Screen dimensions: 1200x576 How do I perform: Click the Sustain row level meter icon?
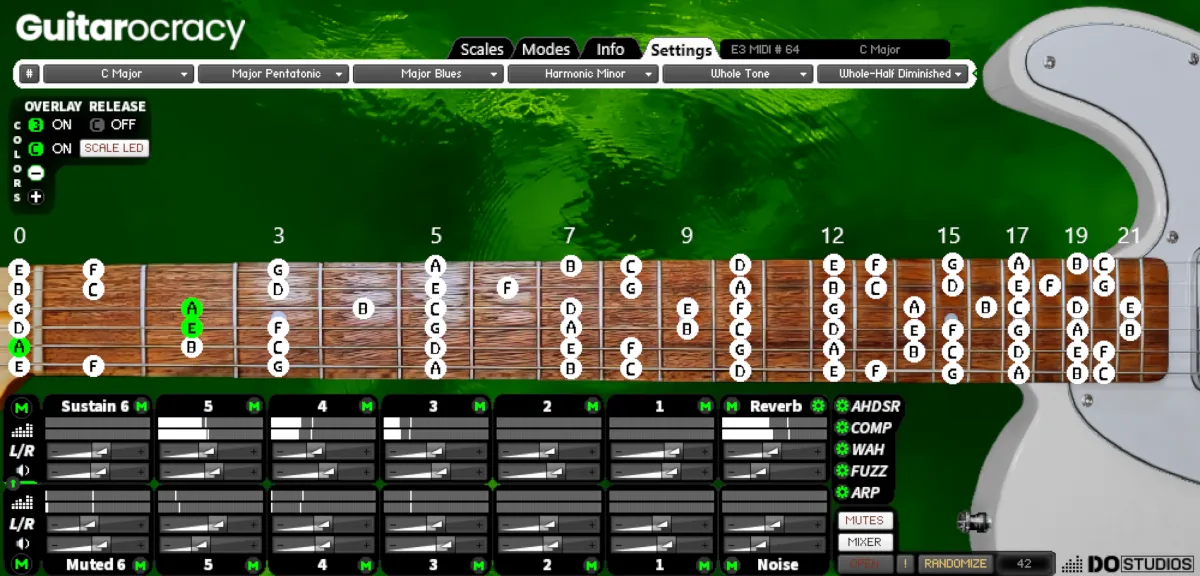coord(22,431)
